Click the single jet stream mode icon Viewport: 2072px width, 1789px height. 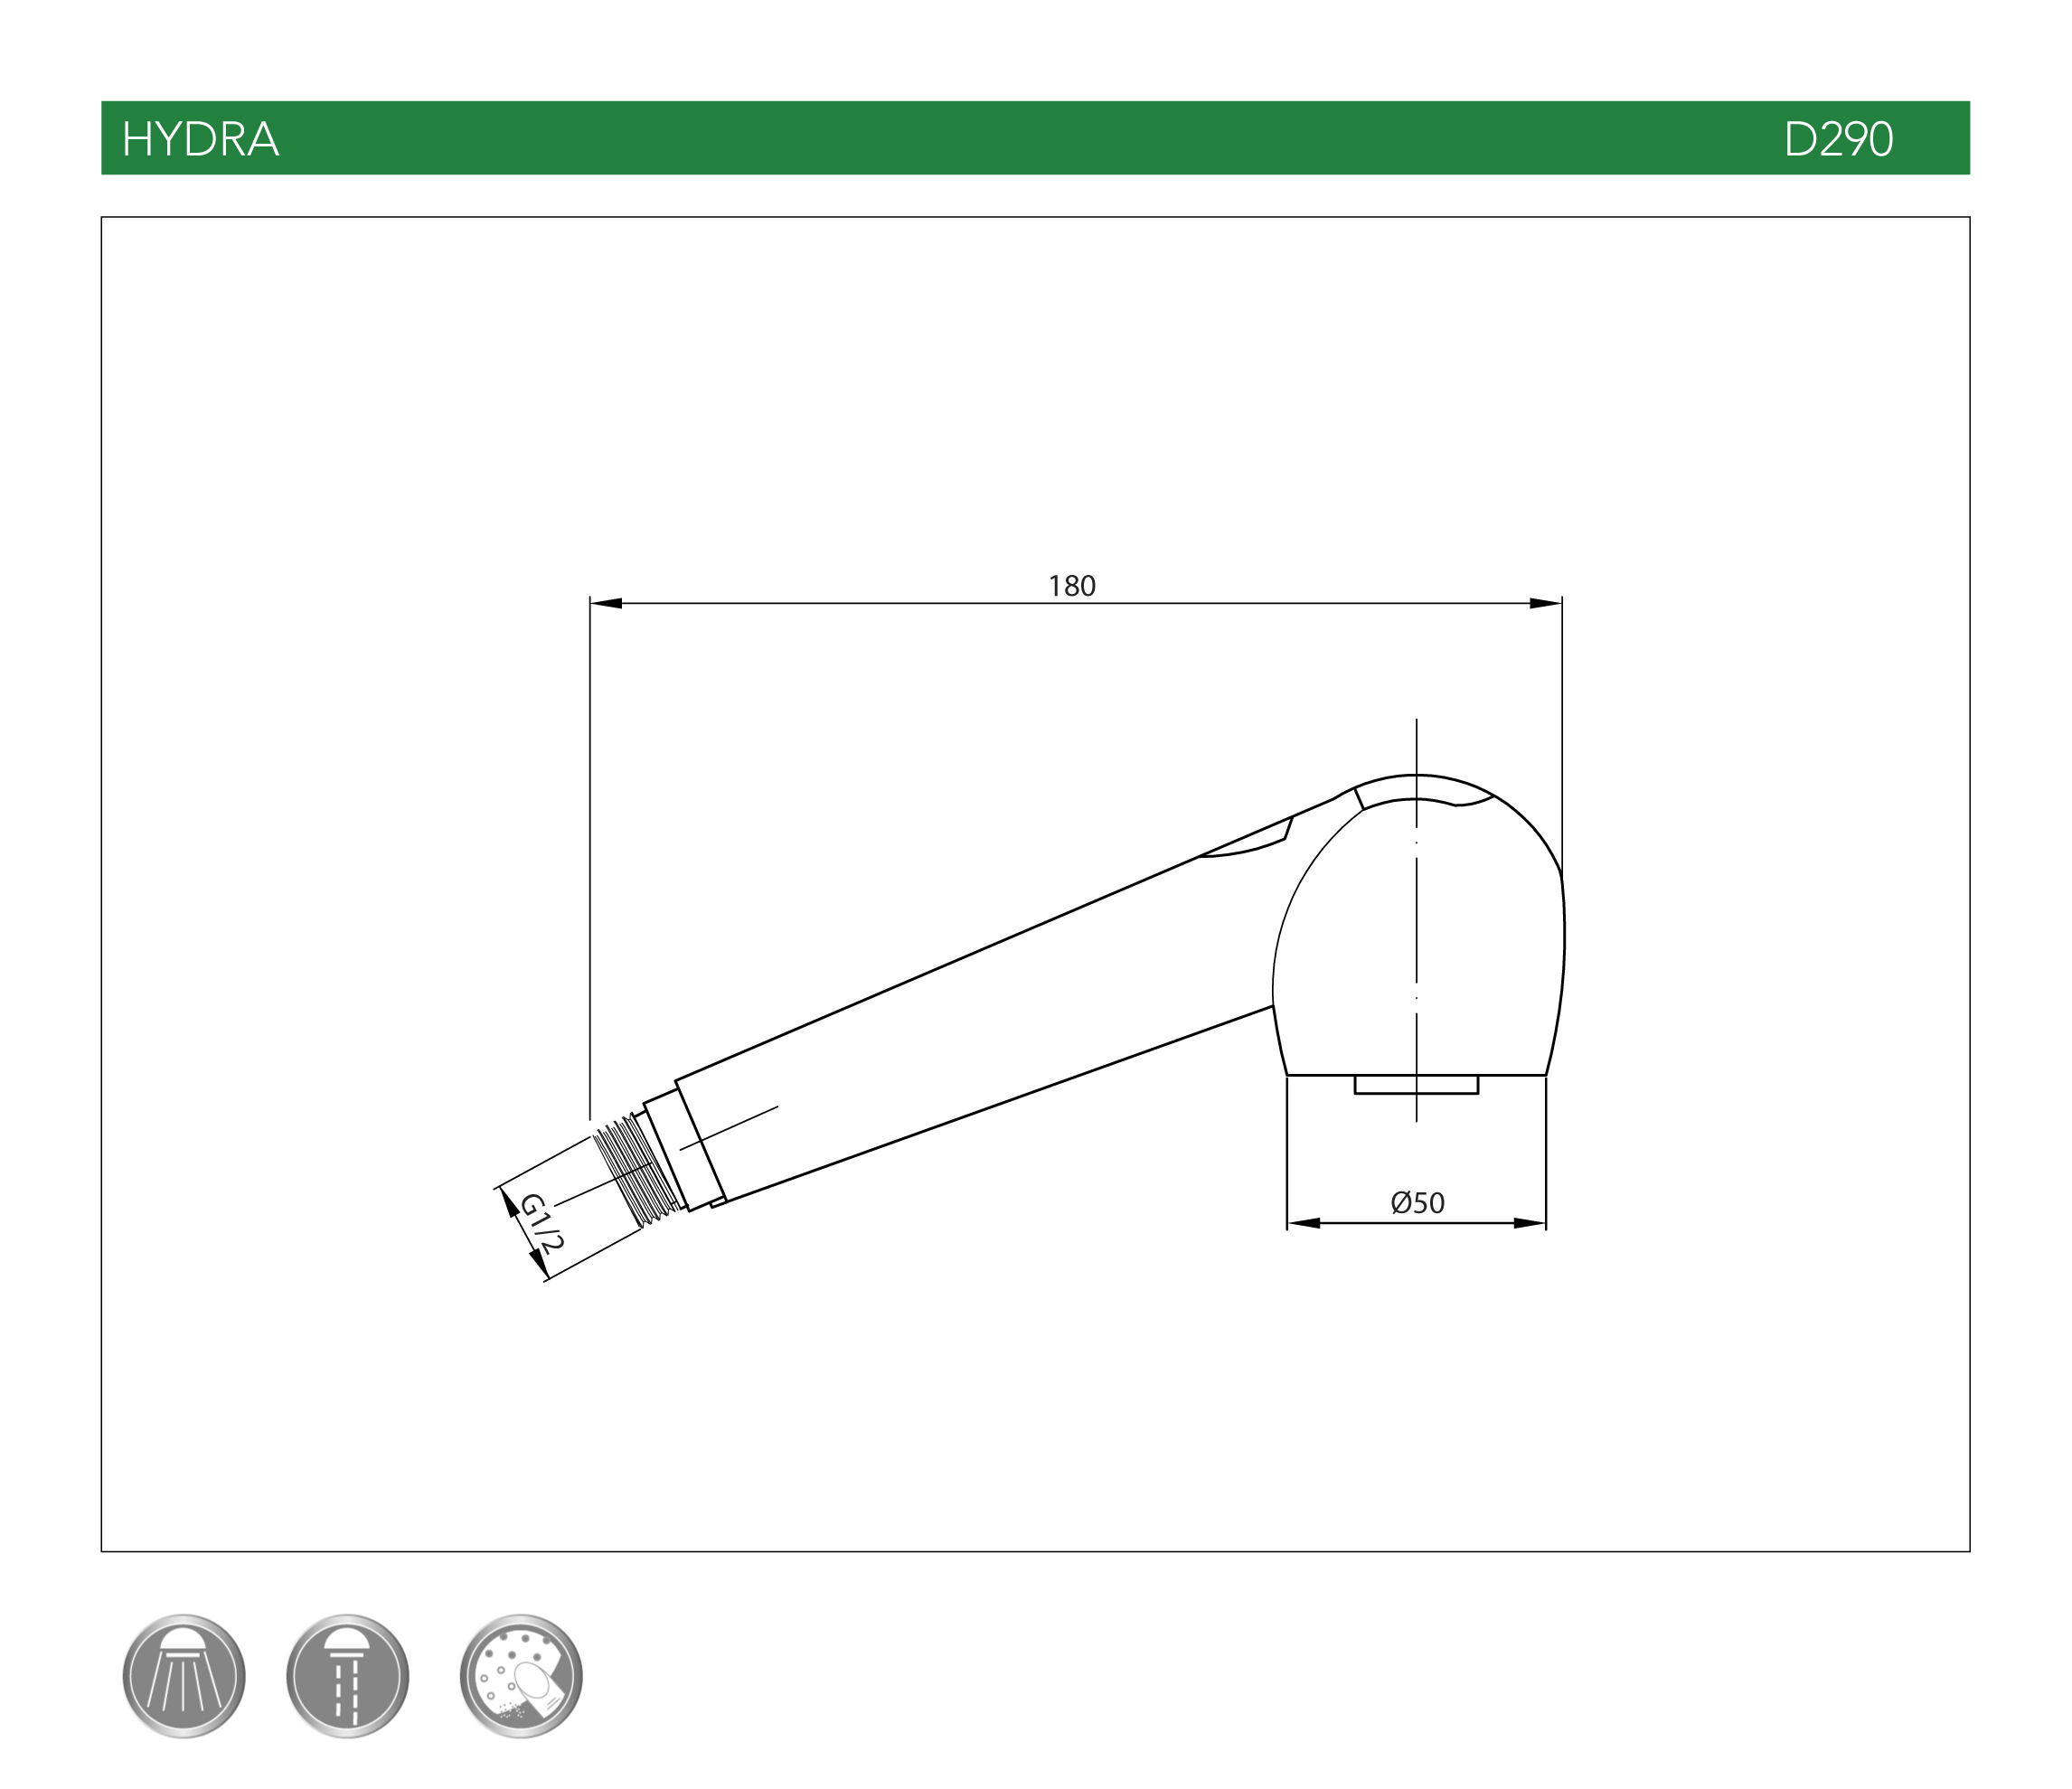347,1676
